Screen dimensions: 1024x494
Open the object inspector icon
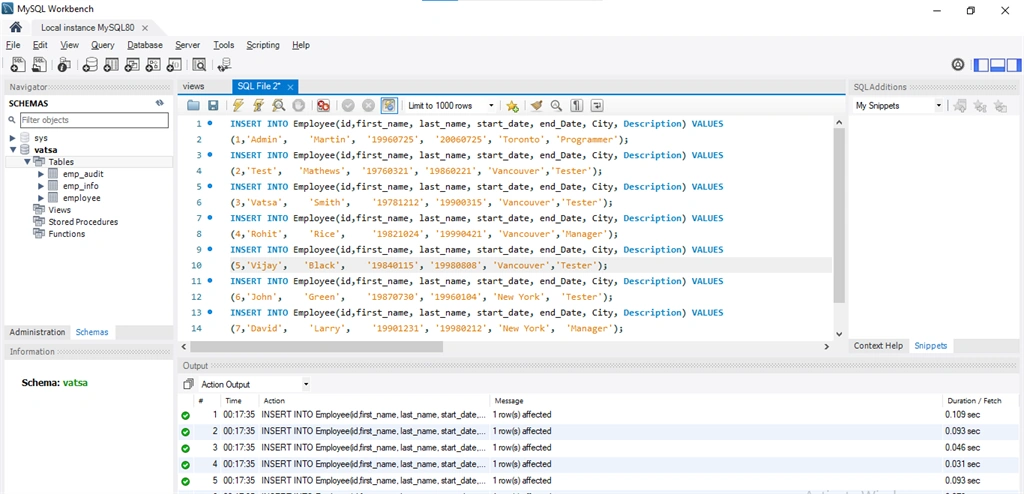point(64,64)
